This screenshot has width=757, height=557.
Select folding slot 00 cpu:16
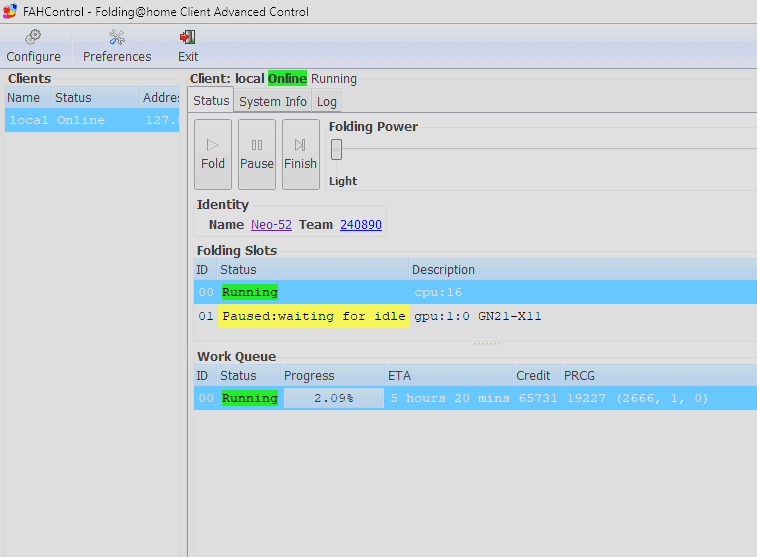(x=475, y=292)
